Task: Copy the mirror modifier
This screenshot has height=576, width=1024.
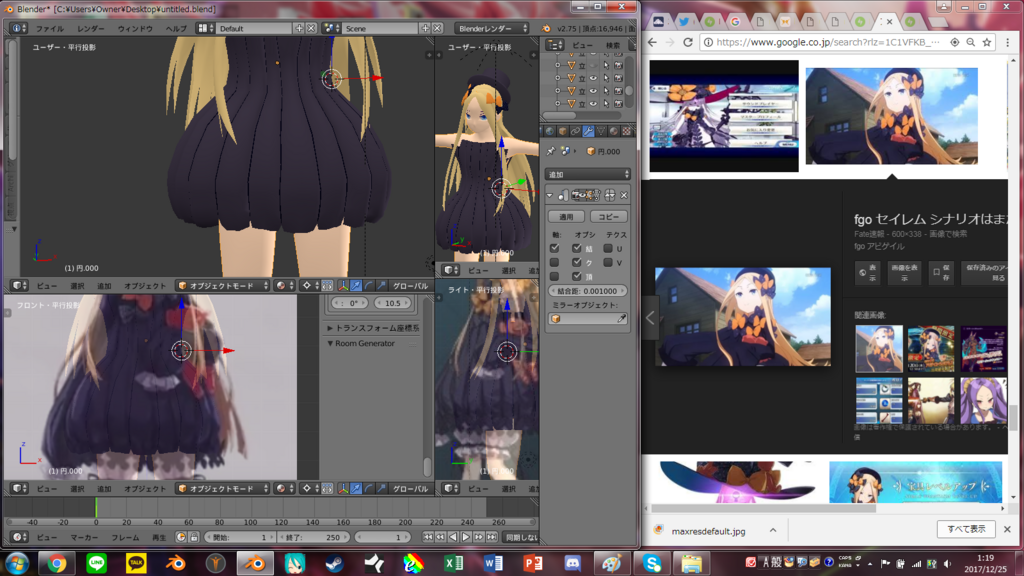Action: pos(609,216)
